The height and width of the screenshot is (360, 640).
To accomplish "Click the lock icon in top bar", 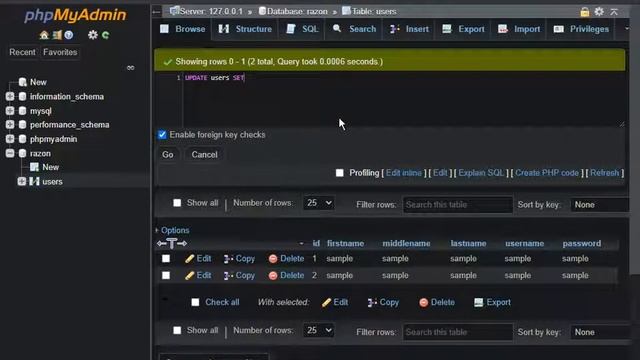I will (584, 11).
